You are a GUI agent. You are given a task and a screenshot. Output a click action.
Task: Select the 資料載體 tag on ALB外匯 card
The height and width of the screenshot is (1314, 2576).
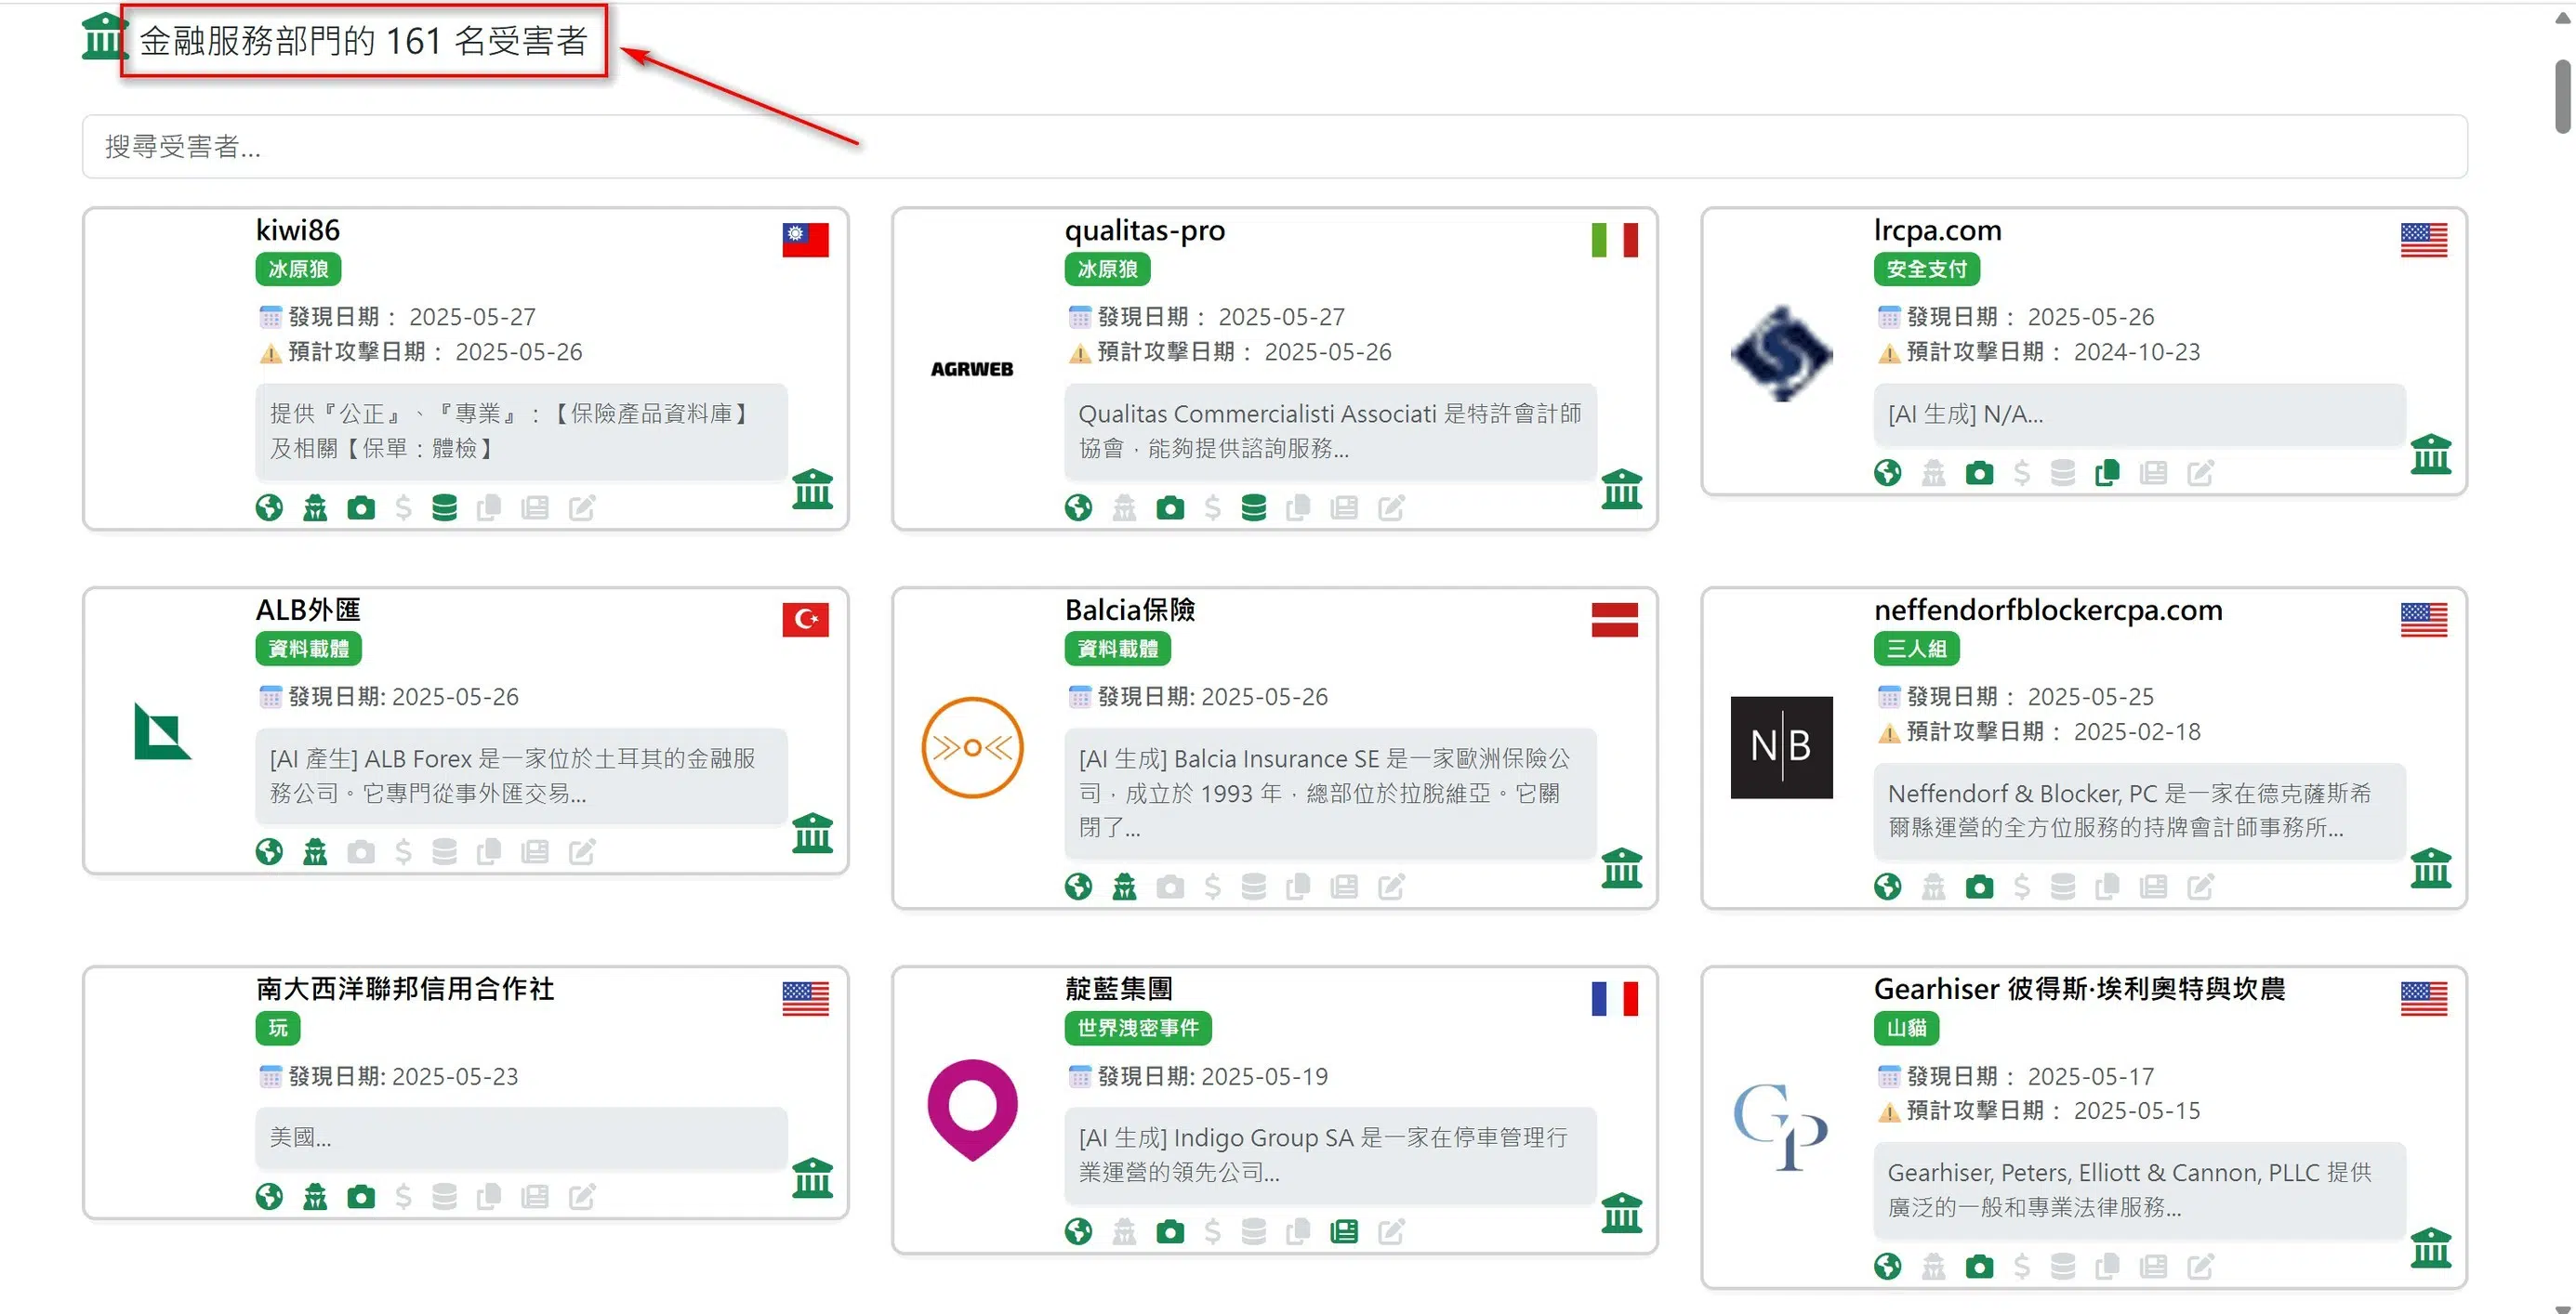tap(308, 649)
